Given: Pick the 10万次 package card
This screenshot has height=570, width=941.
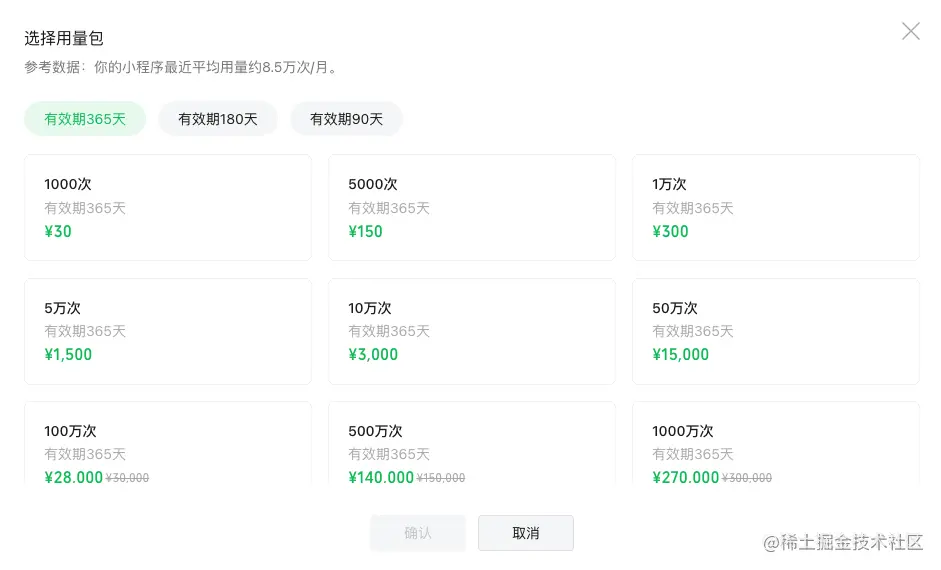Looking at the screenshot, I should coord(471,331).
